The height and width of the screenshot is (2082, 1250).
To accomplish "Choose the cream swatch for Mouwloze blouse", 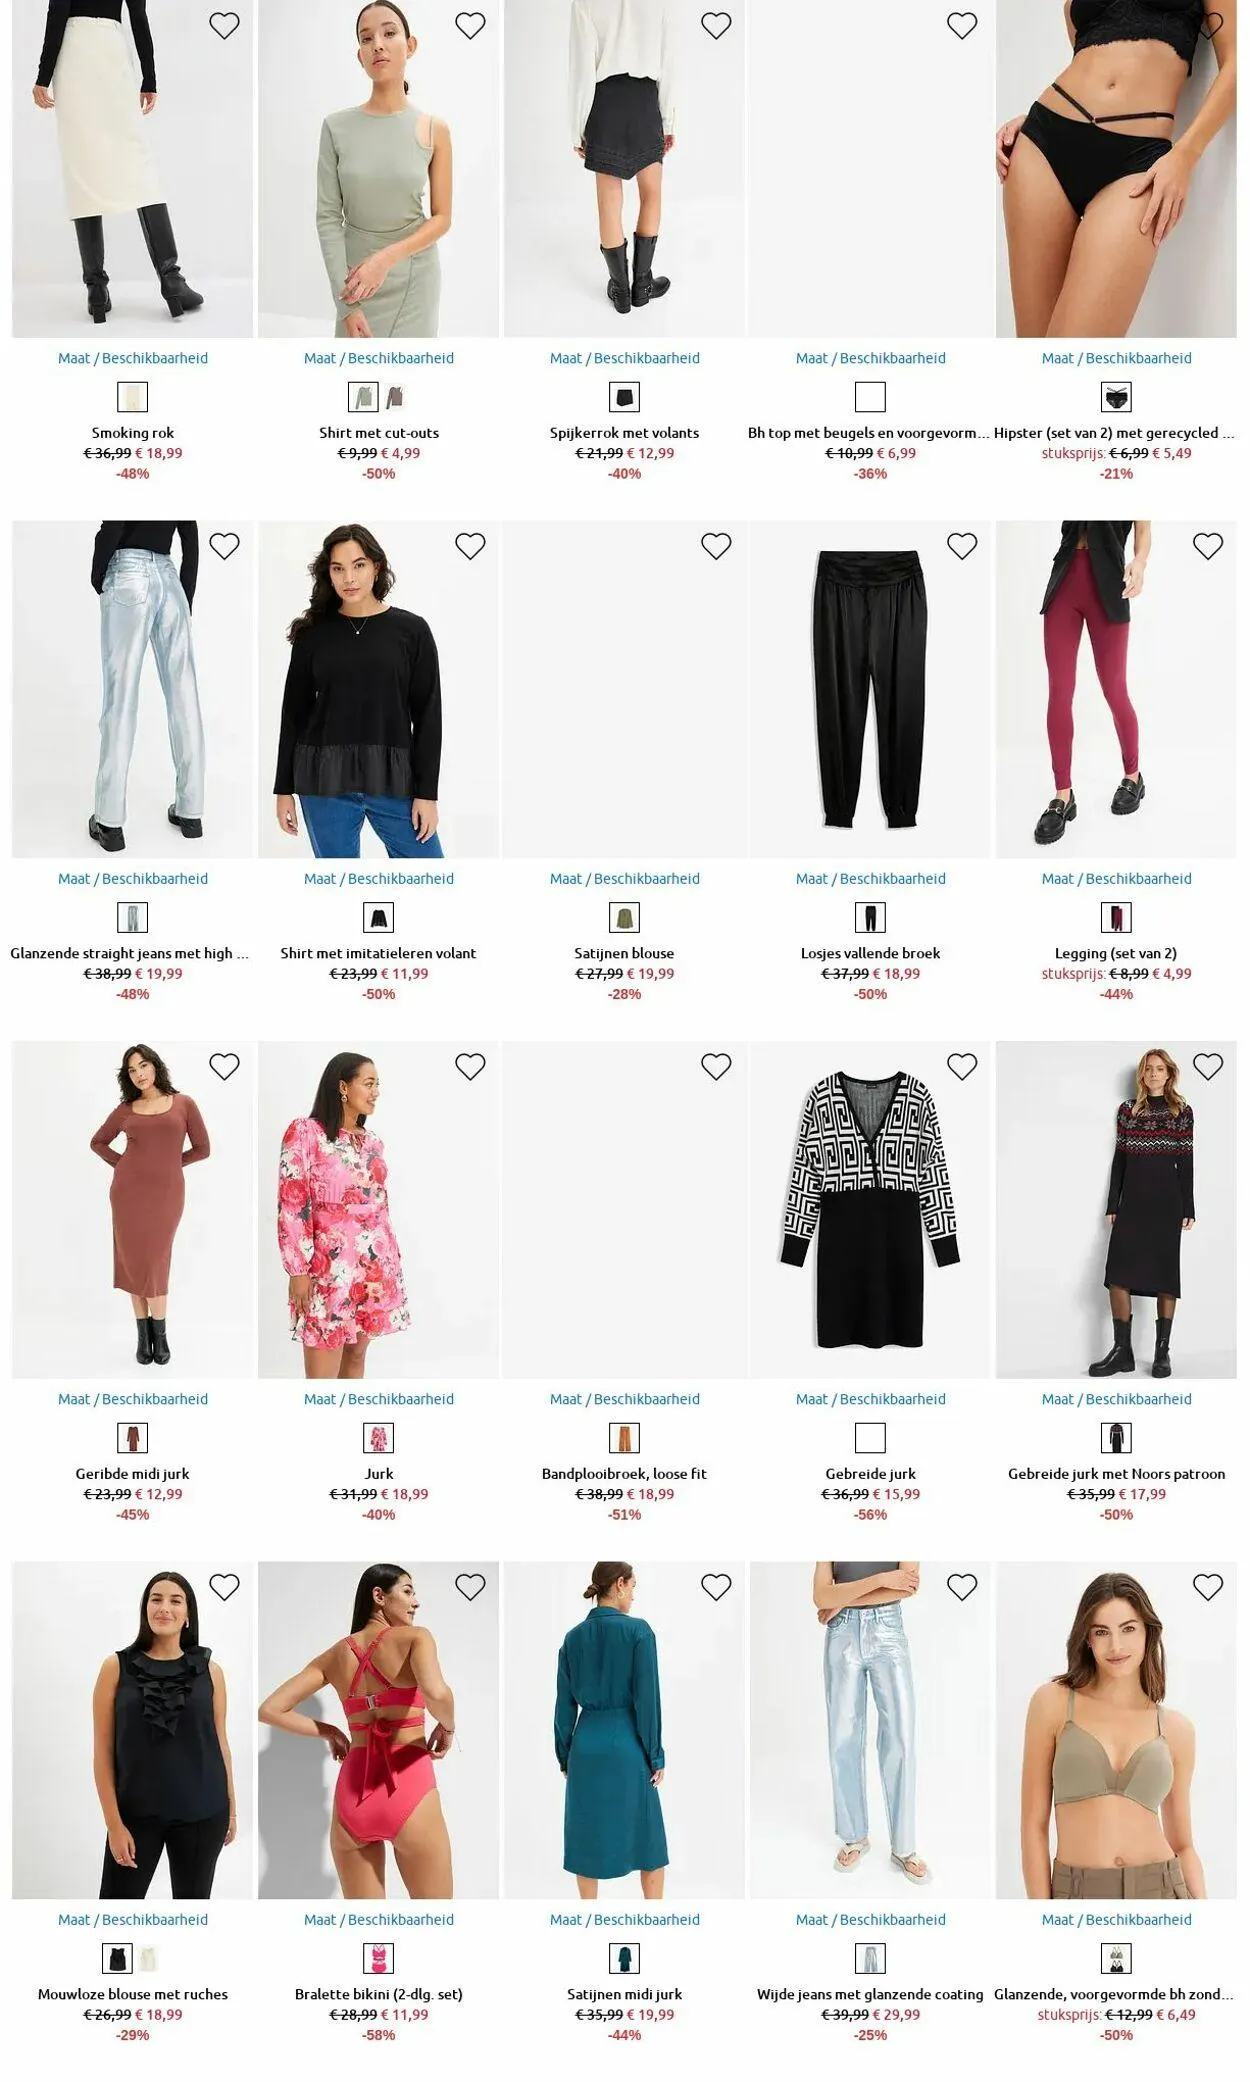I will (149, 1958).
